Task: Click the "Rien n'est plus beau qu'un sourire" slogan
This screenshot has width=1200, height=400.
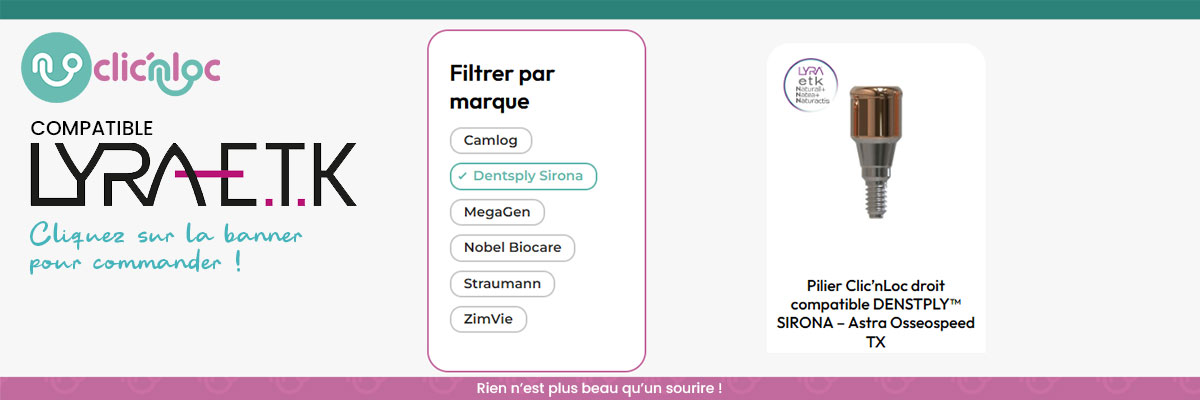Action: click(600, 387)
